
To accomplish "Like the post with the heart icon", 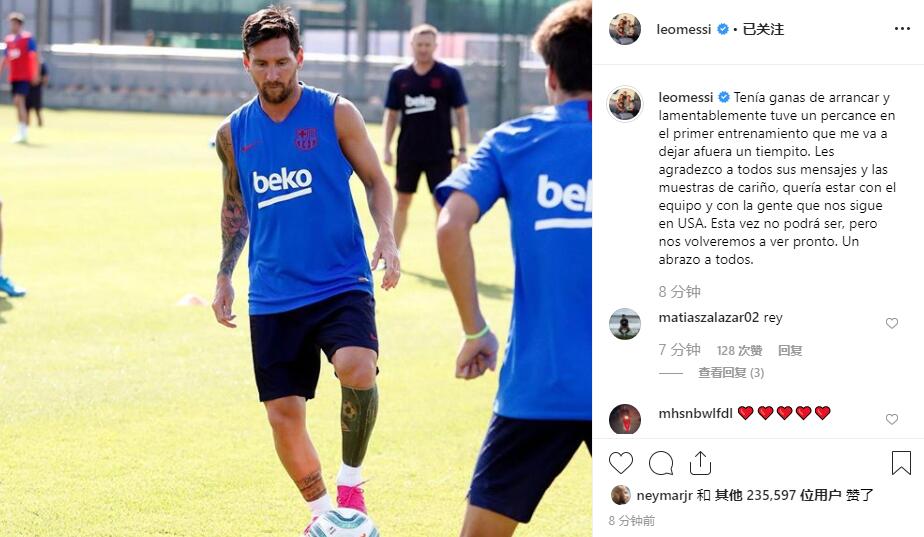I will (x=621, y=463).
